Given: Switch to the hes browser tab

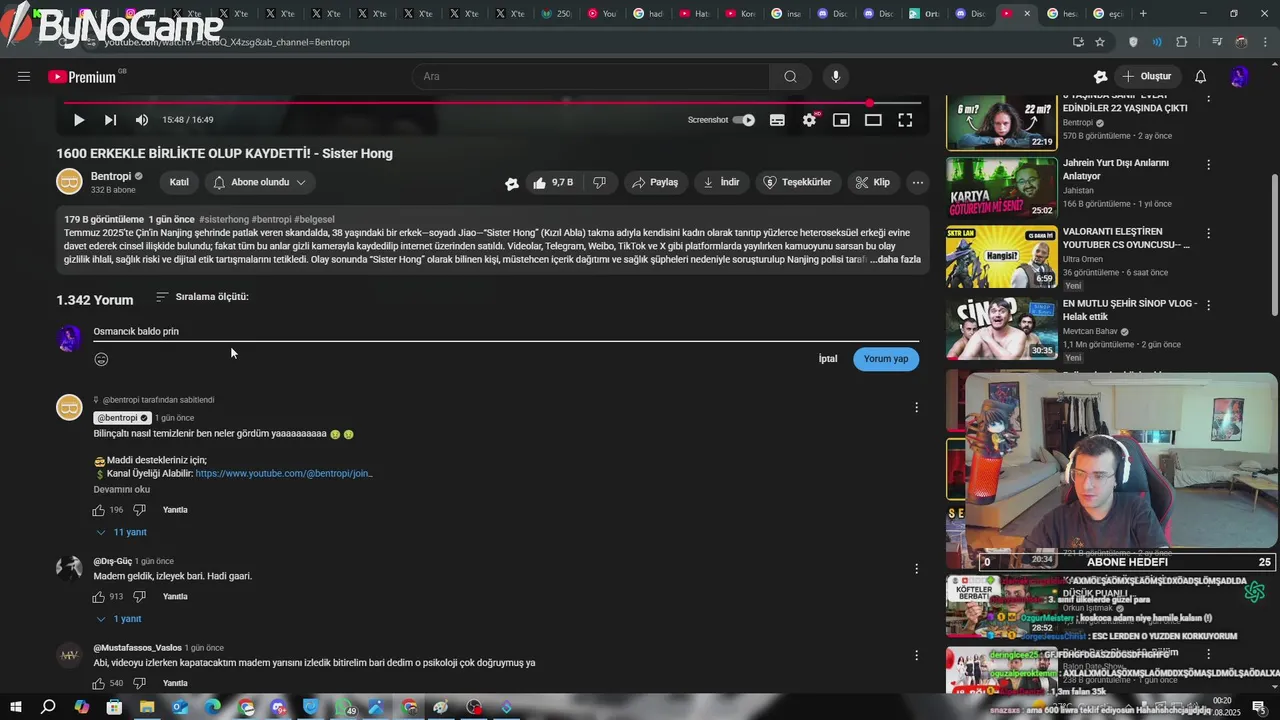Looking at the screenshot, I should (x=1063, y=14).
